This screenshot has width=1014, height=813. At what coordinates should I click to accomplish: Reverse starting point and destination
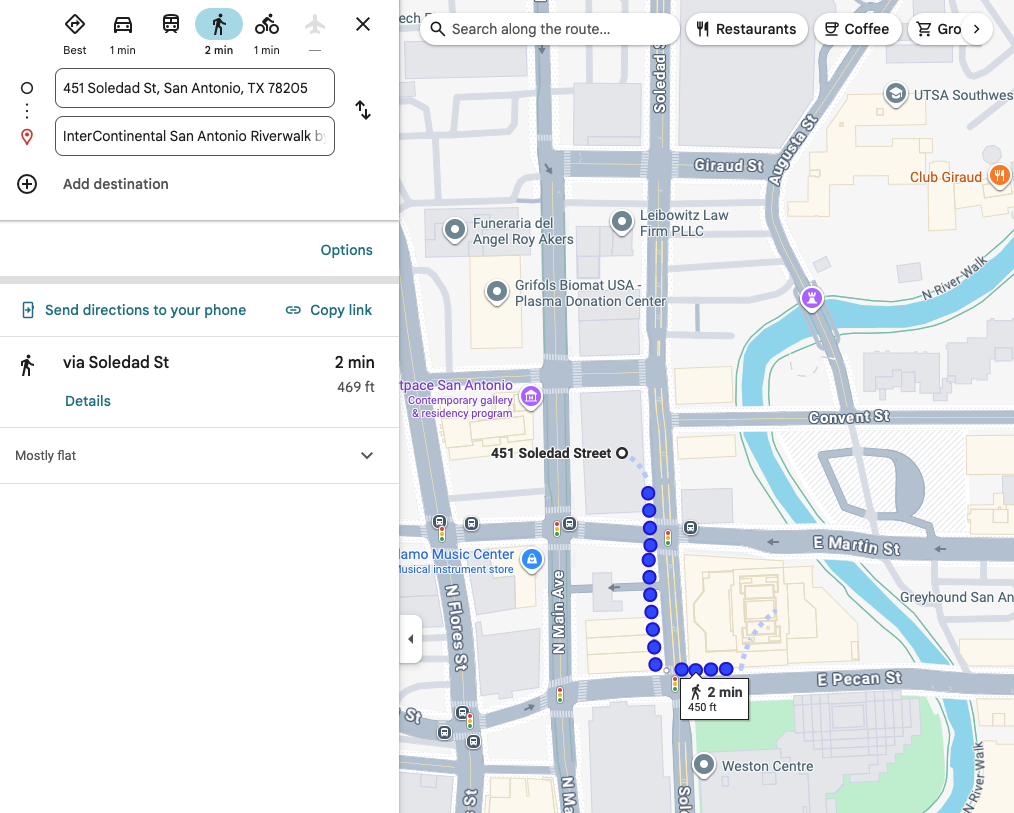[x=363, y=110]
